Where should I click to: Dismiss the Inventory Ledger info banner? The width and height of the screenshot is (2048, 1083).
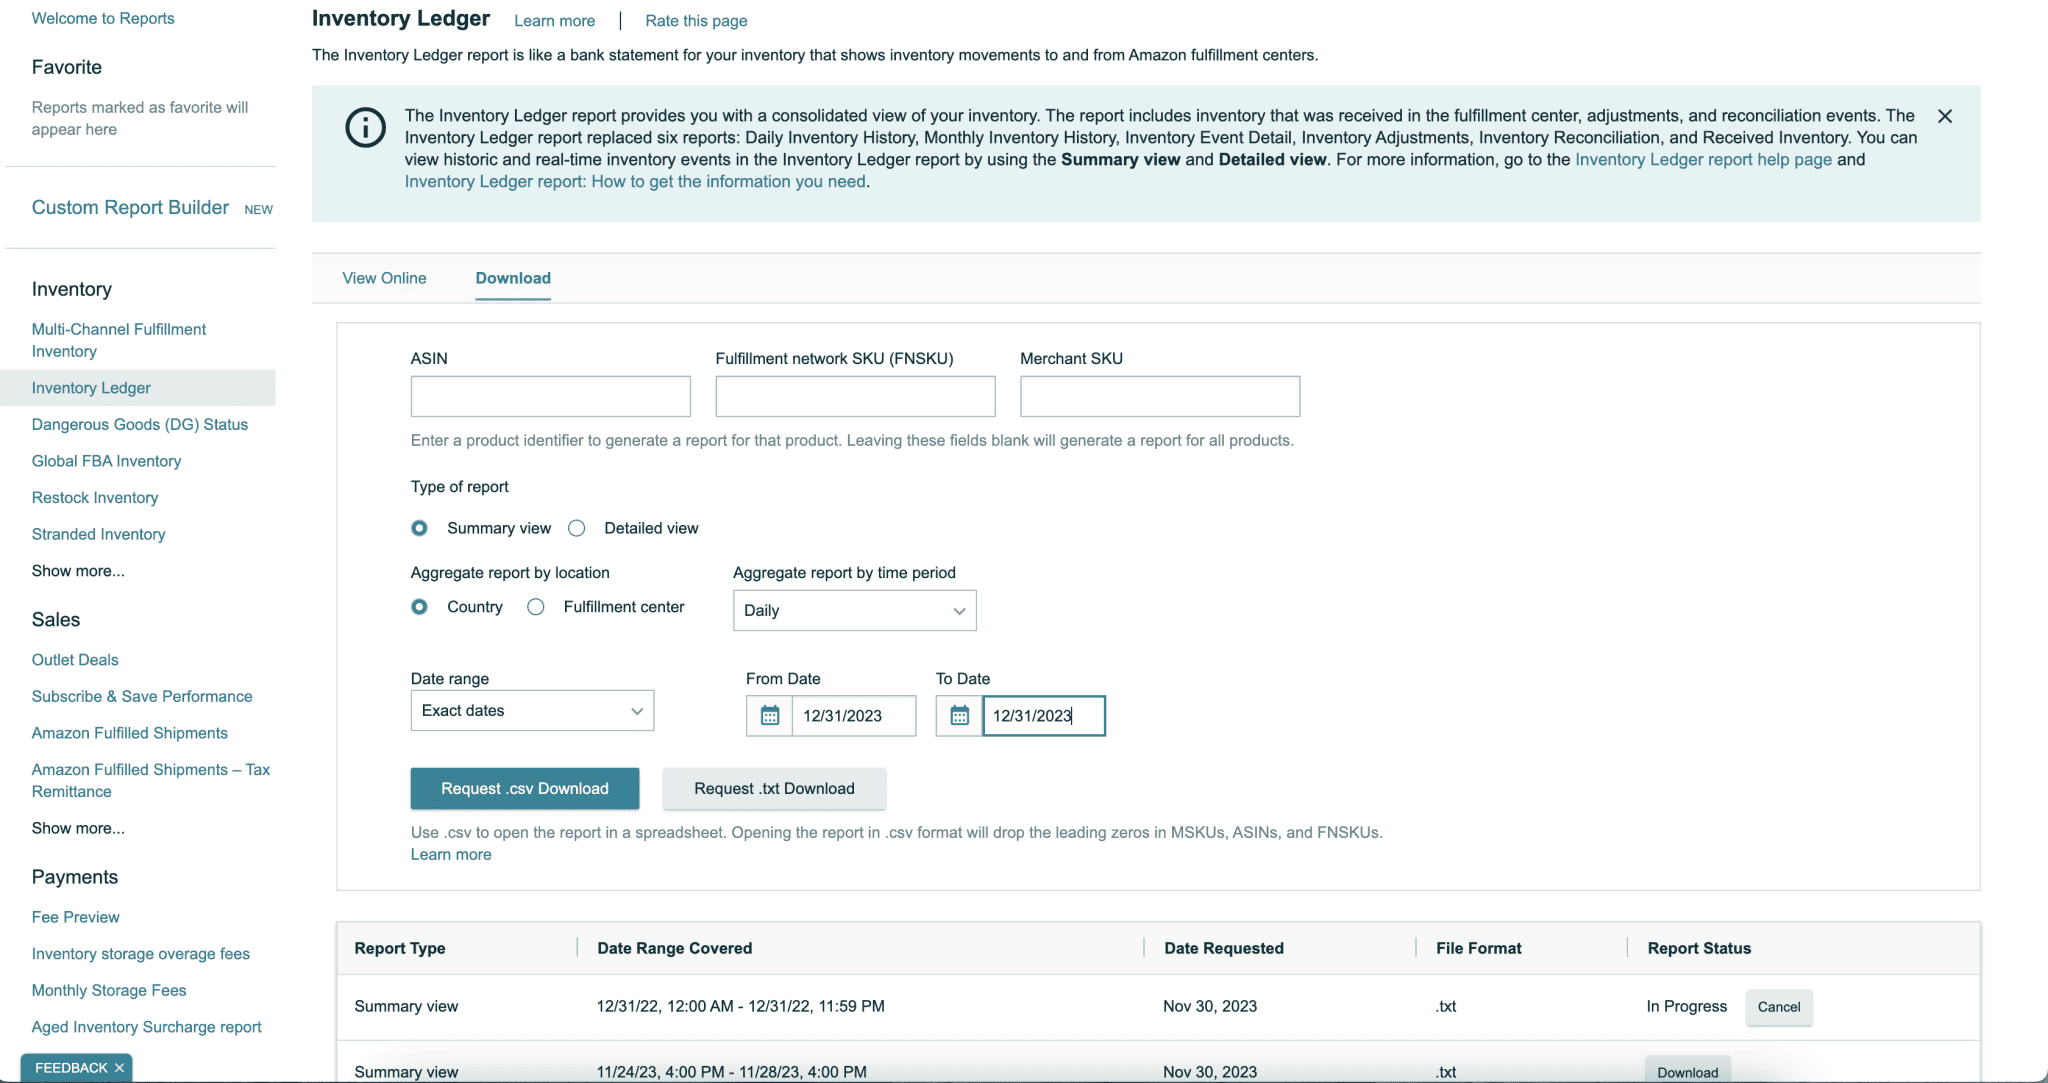(1944, 116)
